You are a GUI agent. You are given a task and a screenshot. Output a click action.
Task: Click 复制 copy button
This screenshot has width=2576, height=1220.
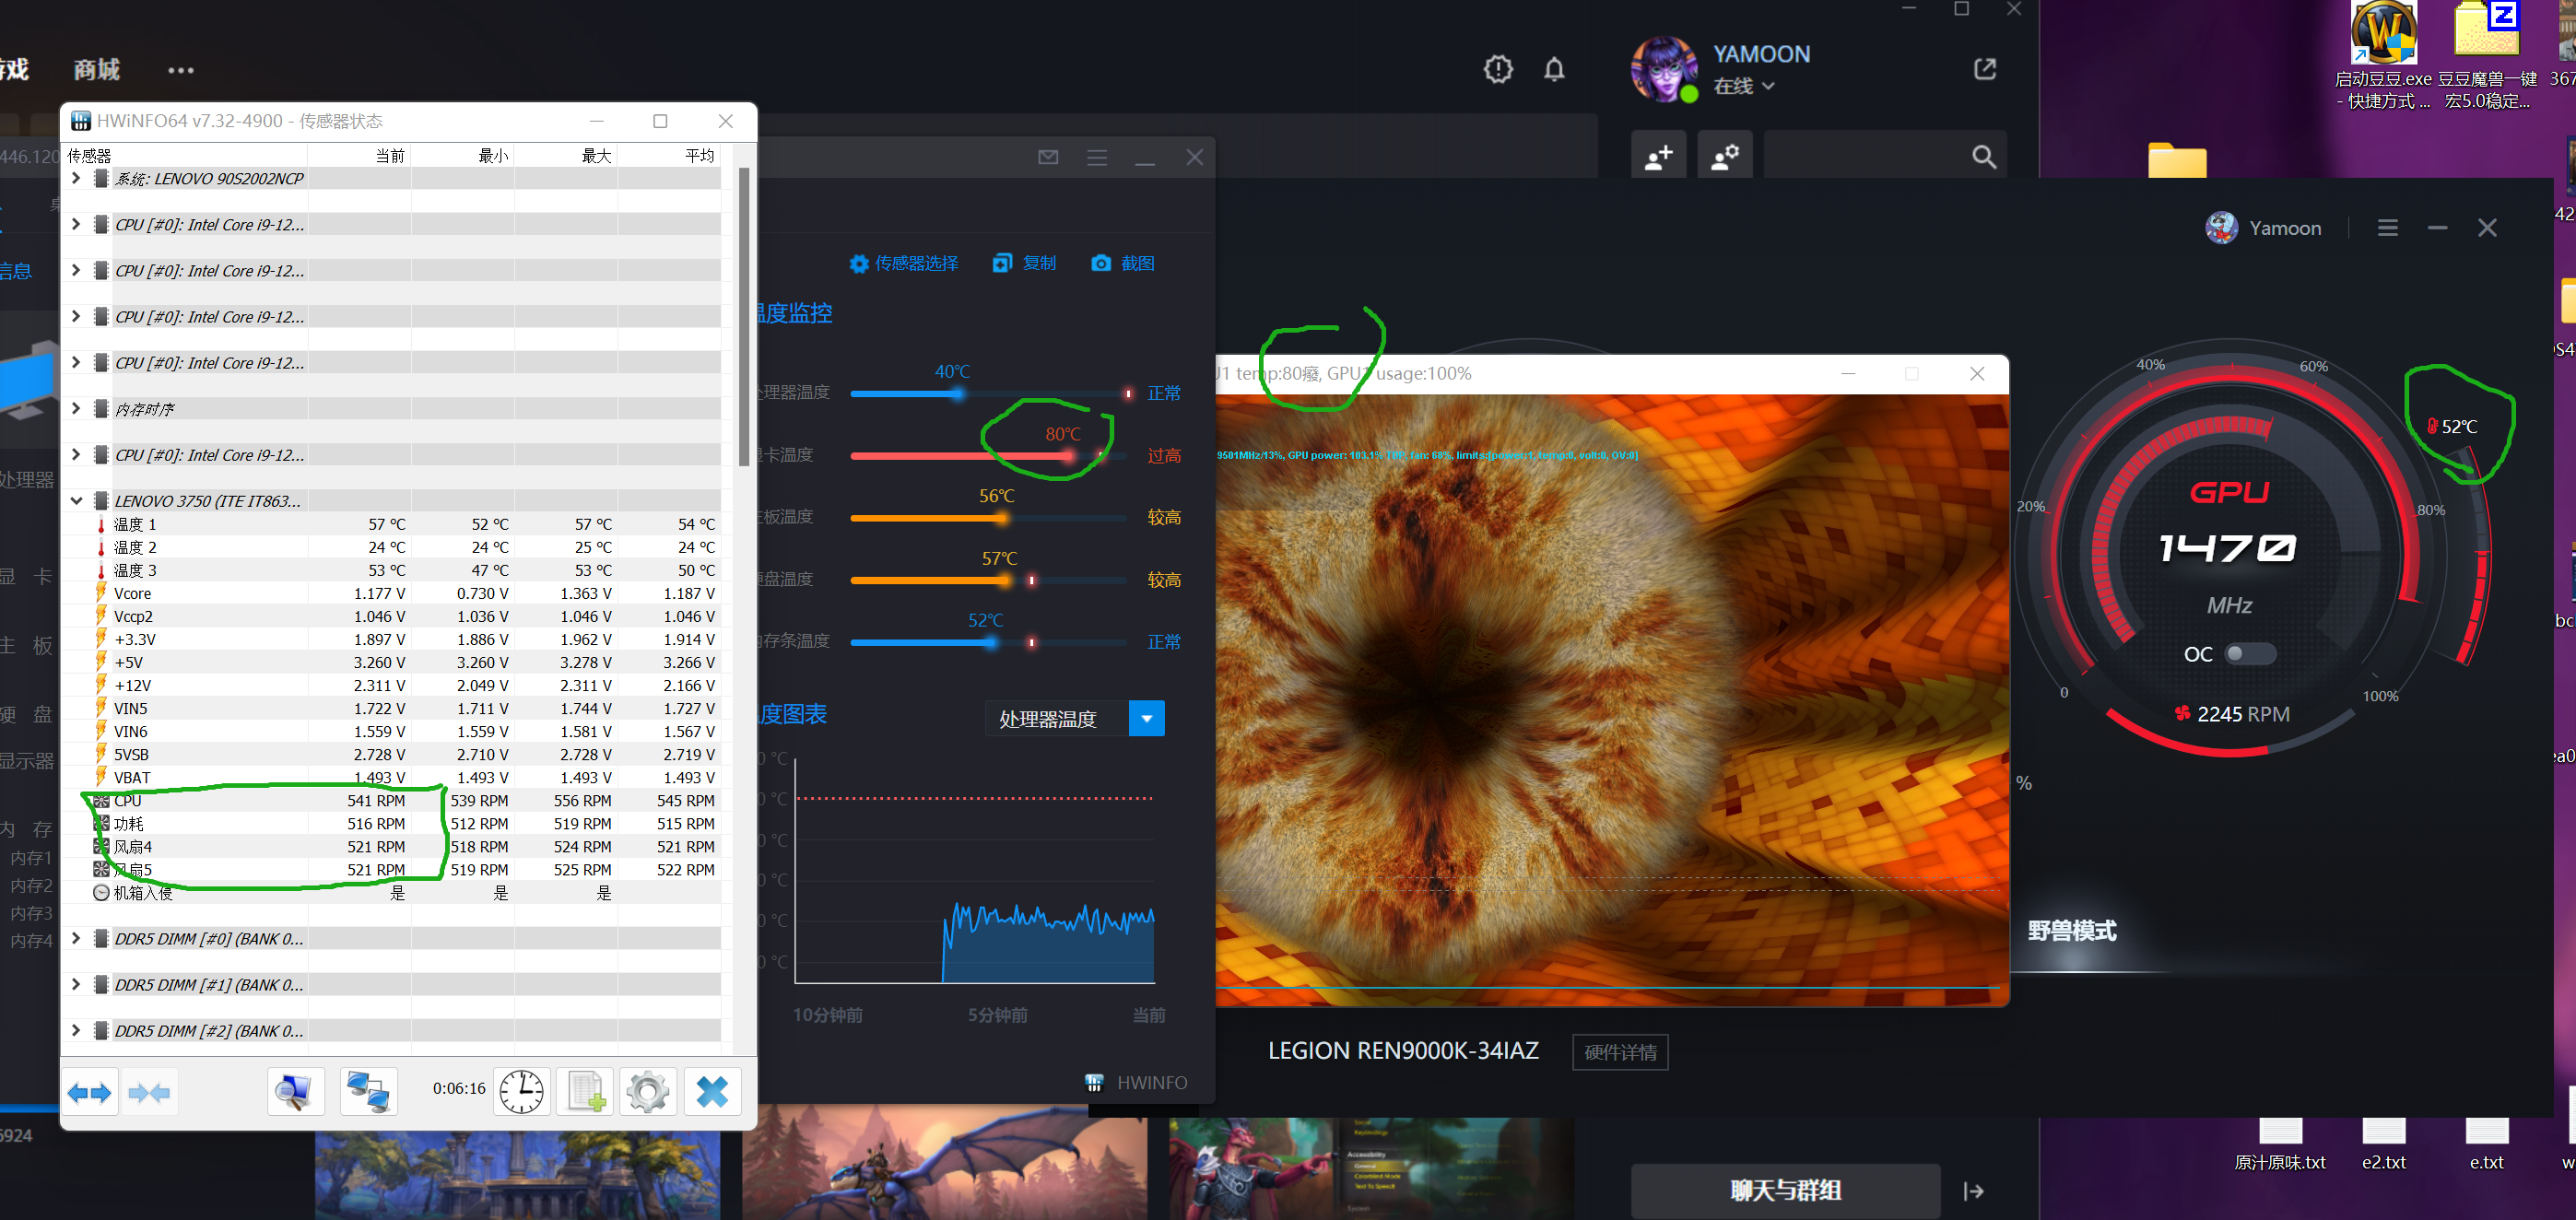click(1024, 263)
